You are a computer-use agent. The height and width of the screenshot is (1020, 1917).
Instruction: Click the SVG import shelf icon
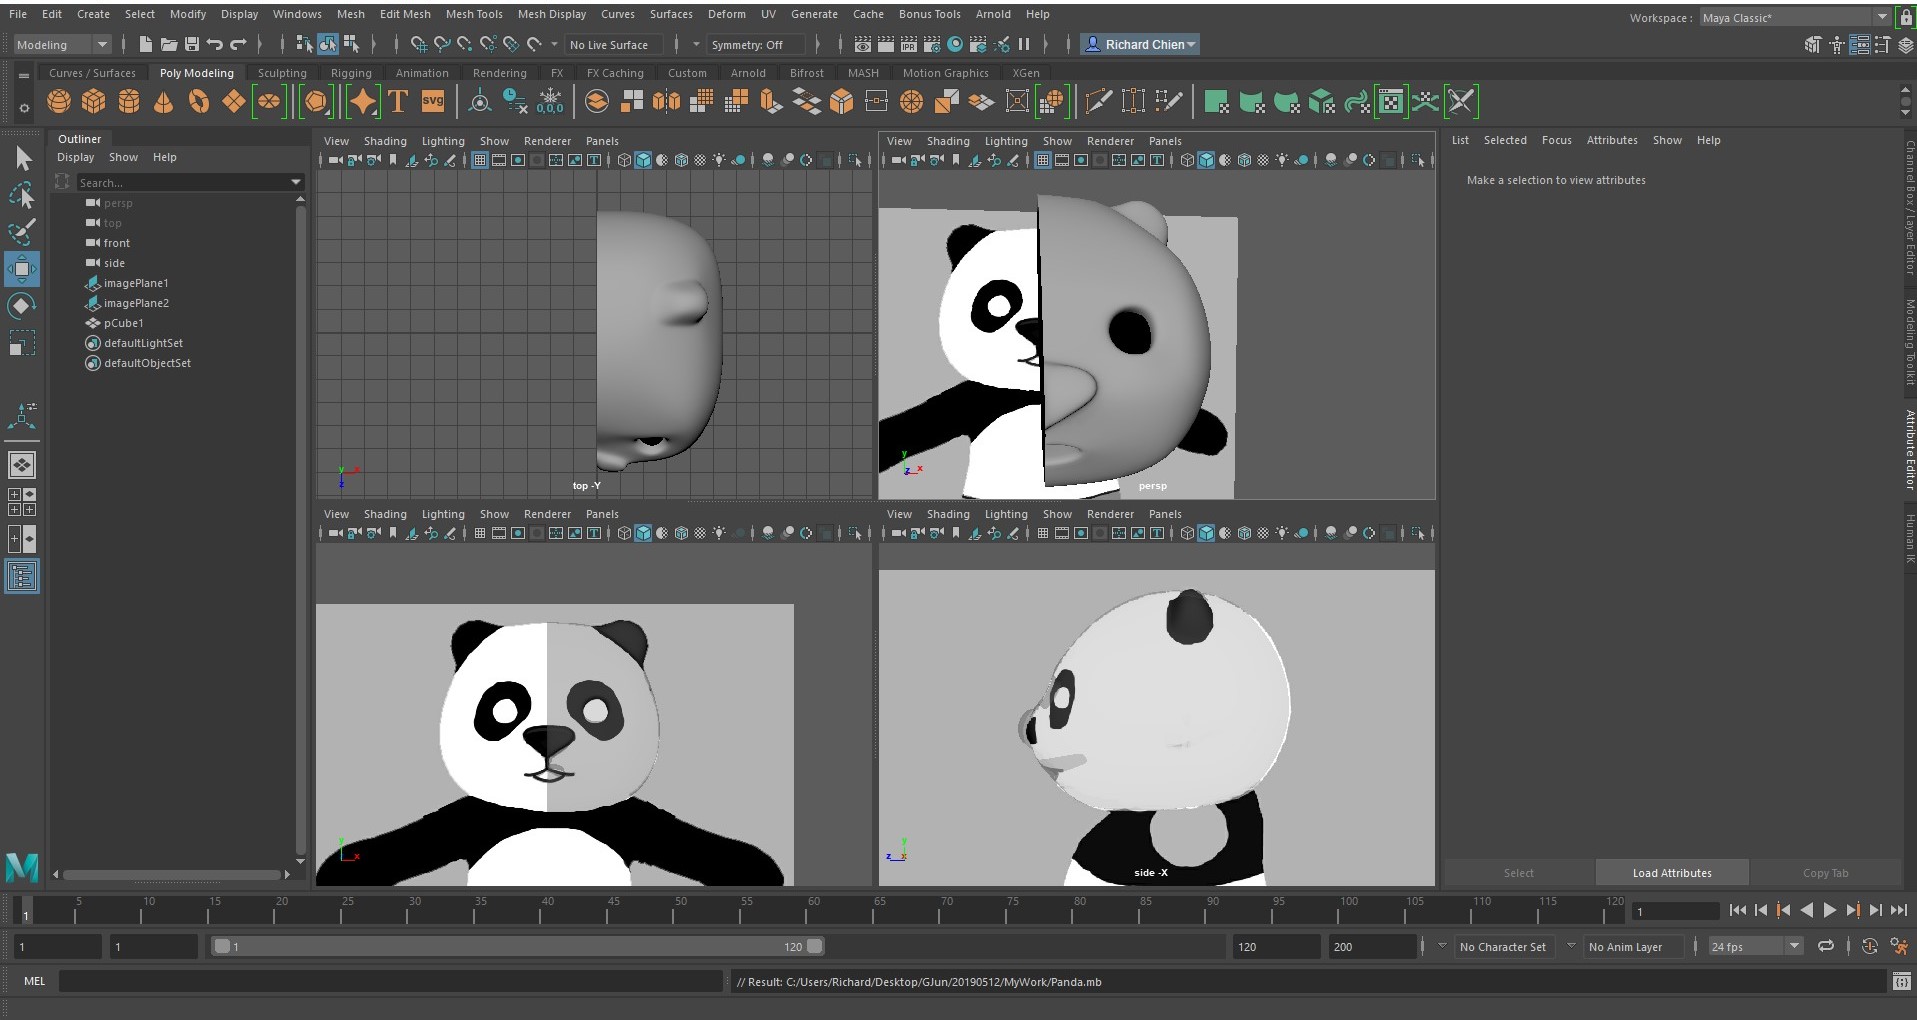point(433,101)
